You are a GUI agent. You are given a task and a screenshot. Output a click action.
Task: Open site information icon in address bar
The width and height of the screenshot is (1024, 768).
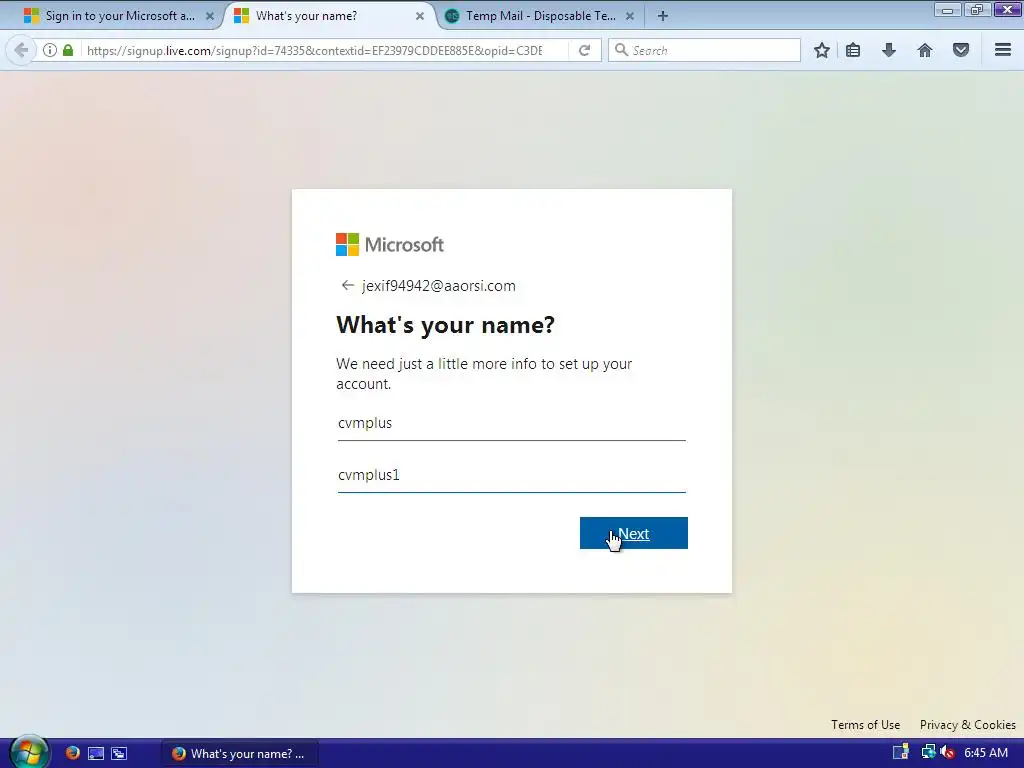50,50
